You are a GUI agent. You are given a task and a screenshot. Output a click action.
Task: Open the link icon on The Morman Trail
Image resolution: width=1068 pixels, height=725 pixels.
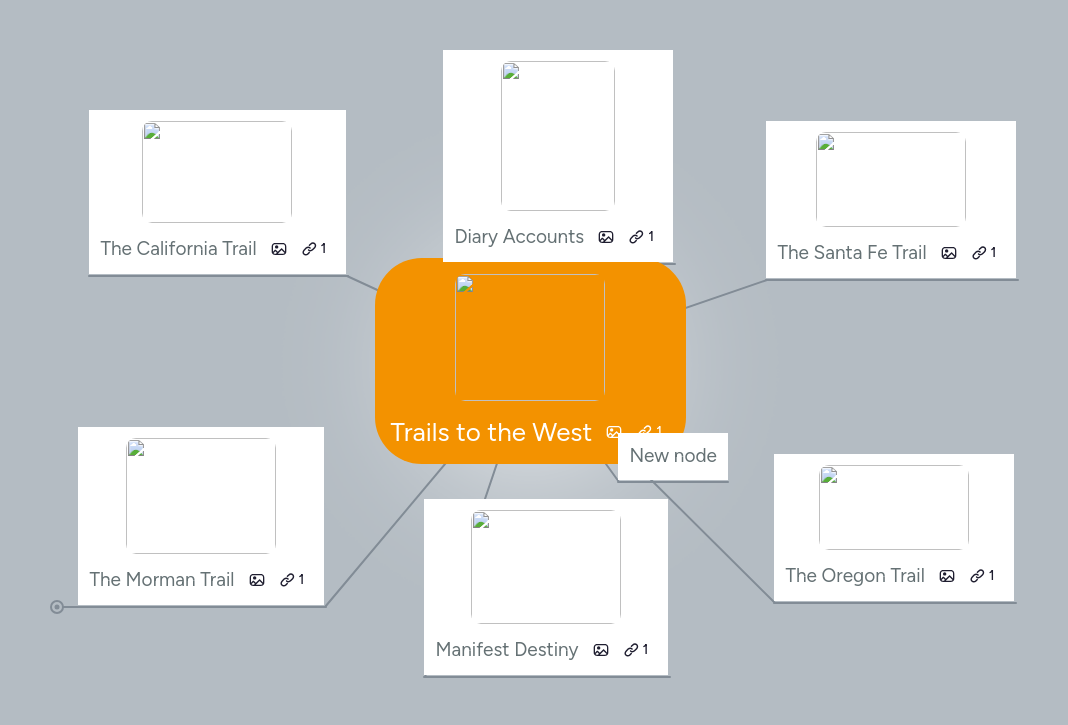click(287, 579)
